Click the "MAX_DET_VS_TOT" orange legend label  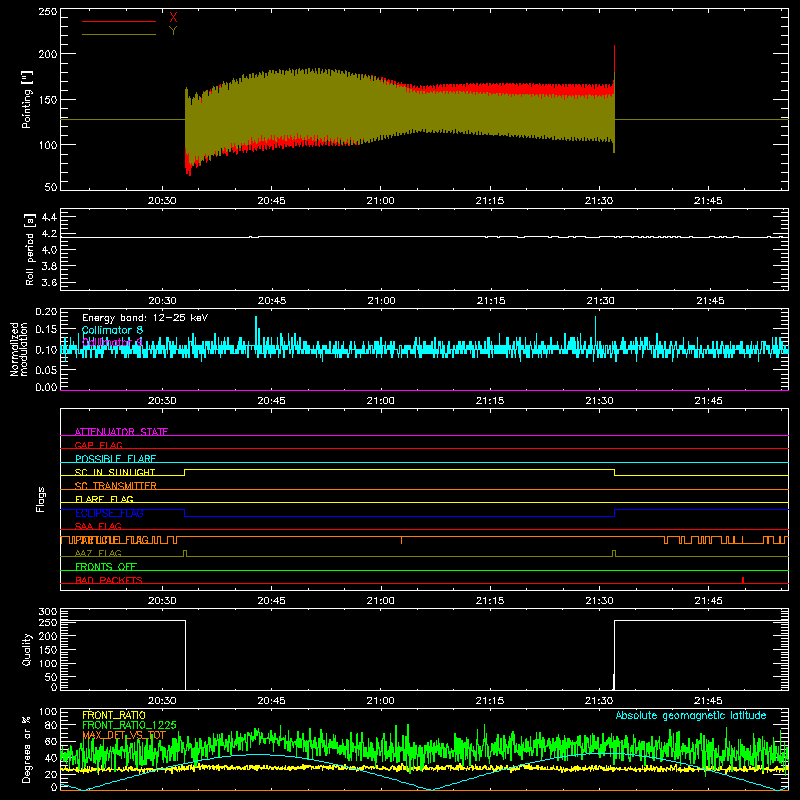(x=124, y=735)
